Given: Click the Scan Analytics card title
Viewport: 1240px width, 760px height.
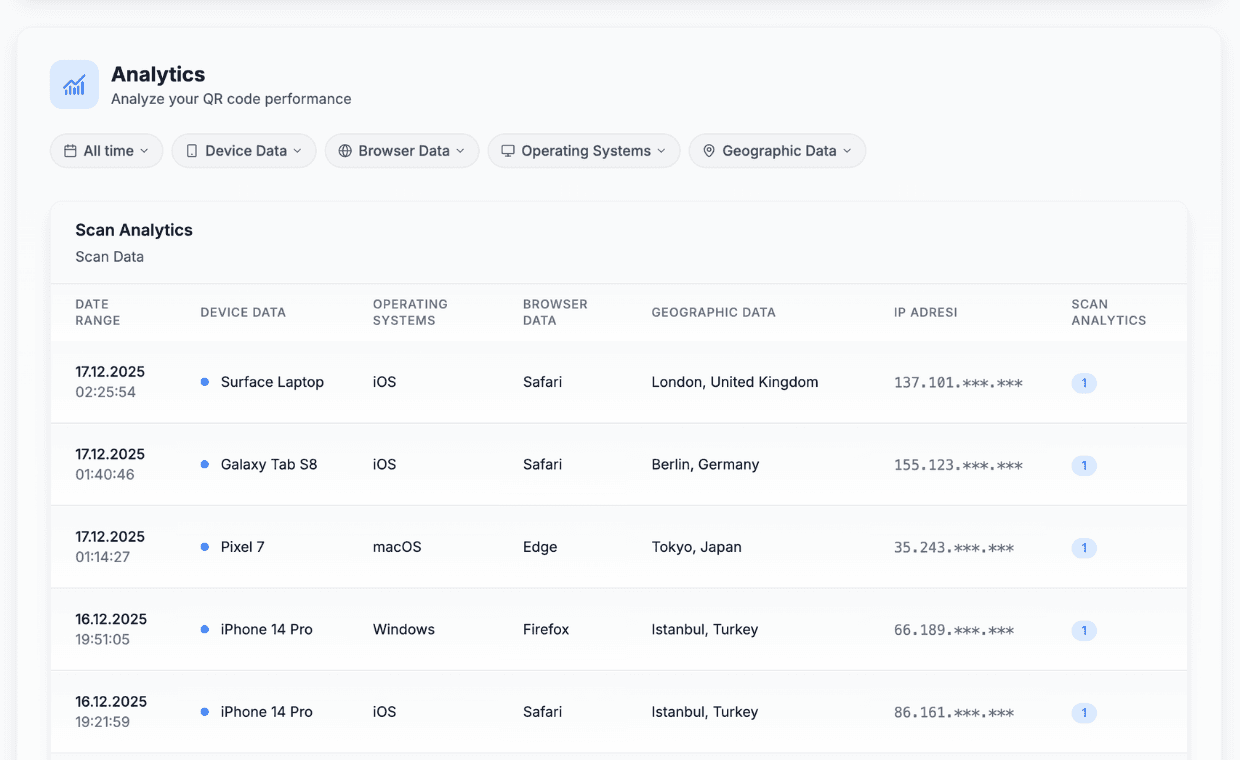Looking at the screenshot, I should click(x=134, y=230).
